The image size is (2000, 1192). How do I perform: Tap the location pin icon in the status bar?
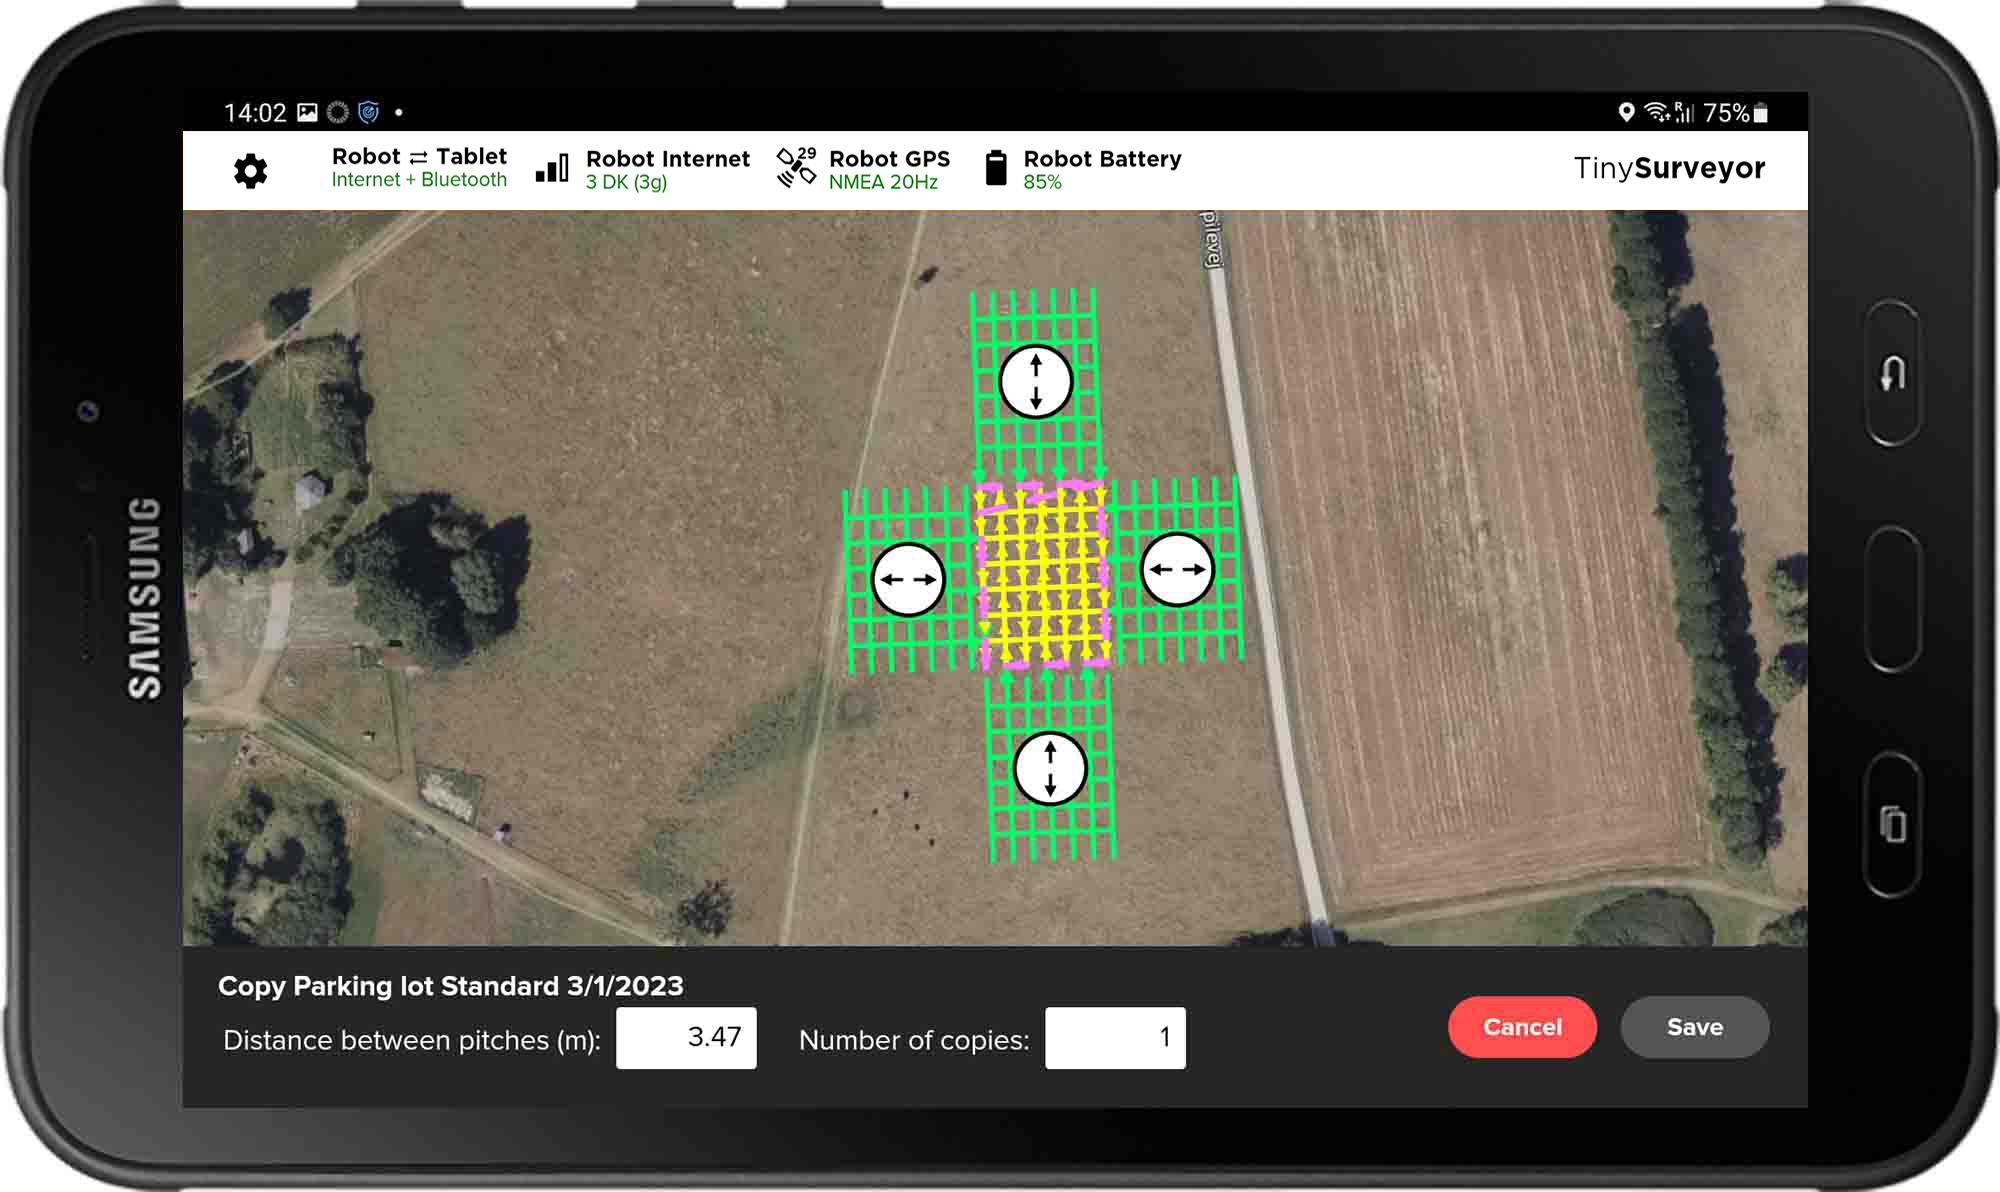tap(1628, 113)
